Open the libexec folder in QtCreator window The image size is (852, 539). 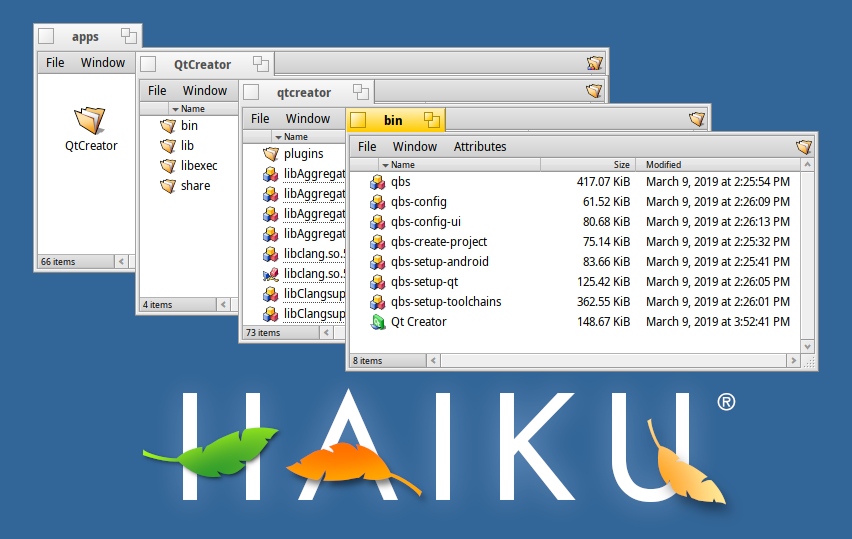(168, 166)
